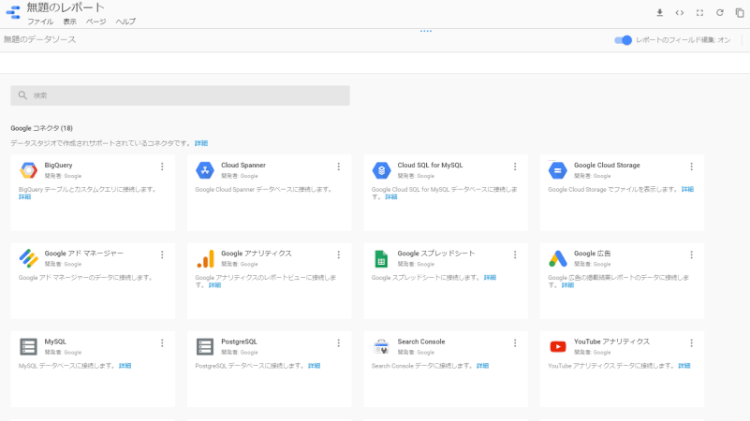The image size is (750, 421).
Task: Select the PostgreSQL connector icon
Action: [205, 347]
